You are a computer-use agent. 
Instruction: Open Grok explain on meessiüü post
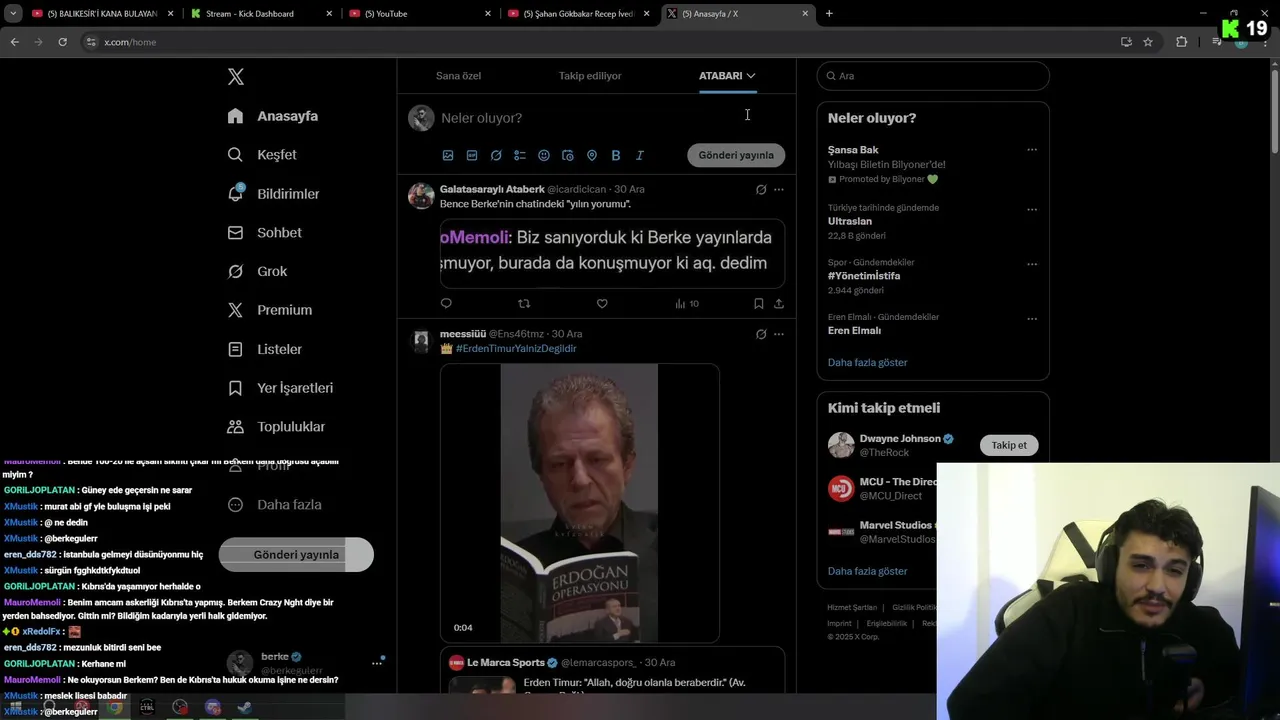[x=761, y=334]
